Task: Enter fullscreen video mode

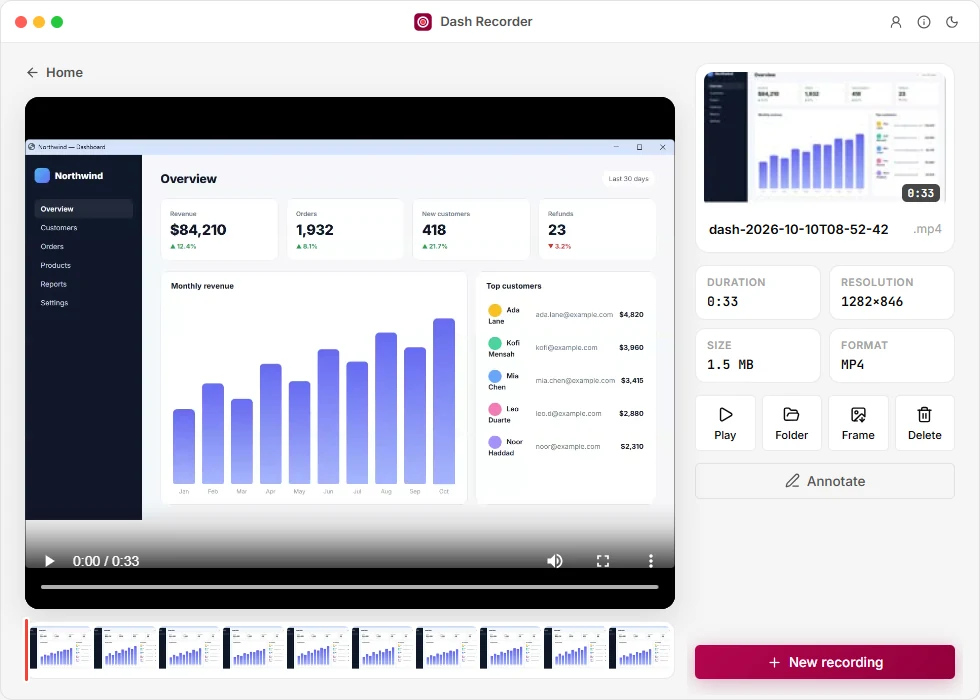Action: tap(602, 561)
